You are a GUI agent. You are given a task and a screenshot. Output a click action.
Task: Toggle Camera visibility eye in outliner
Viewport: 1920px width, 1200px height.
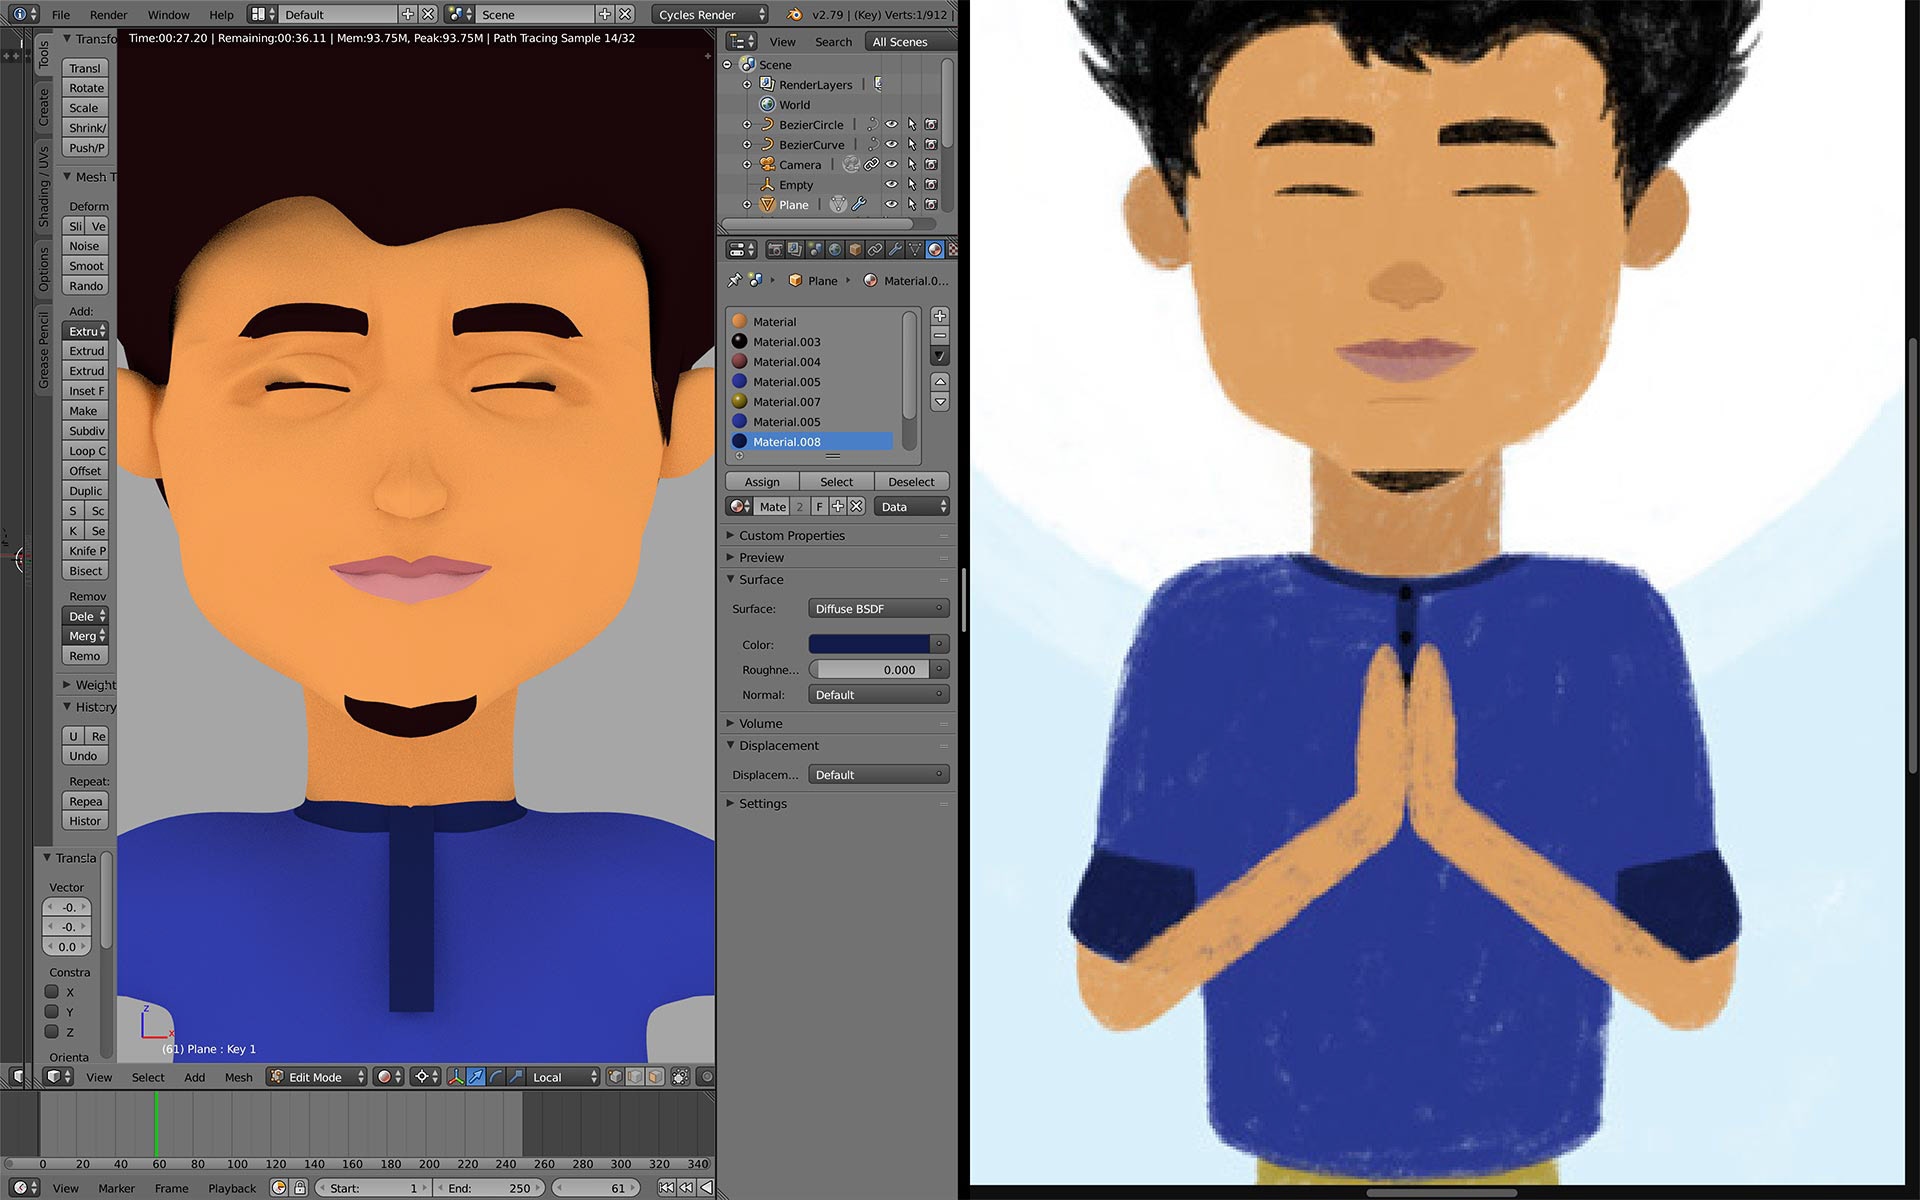(891, 165)
